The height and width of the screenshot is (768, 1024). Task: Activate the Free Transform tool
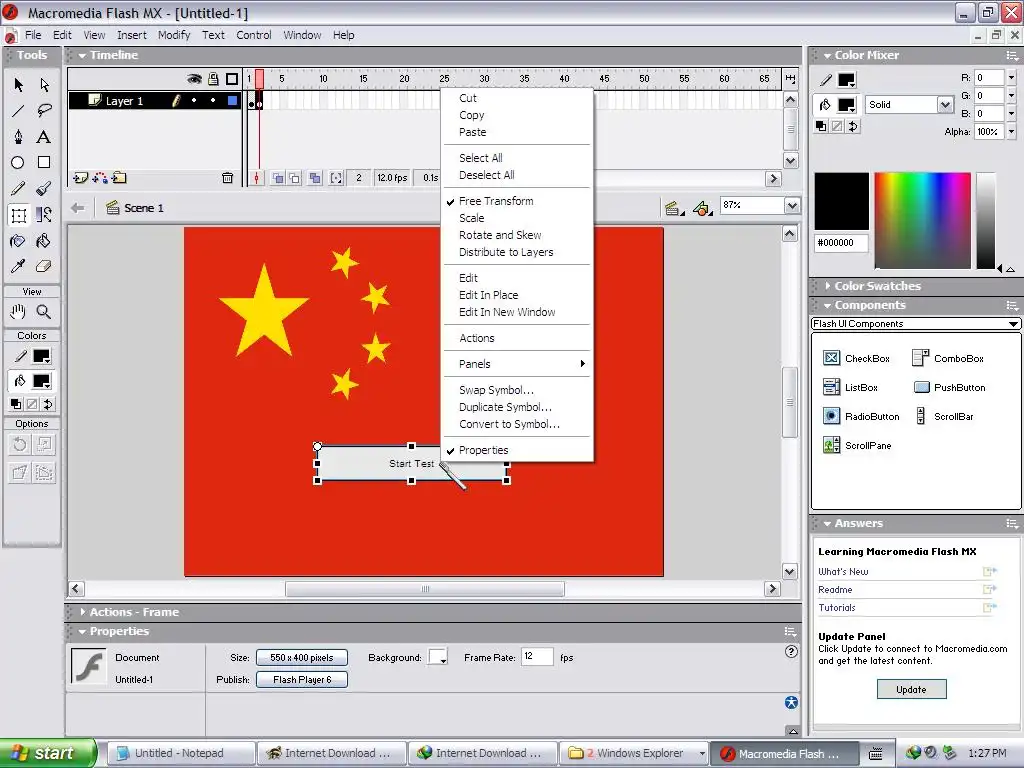pos(18,215)
